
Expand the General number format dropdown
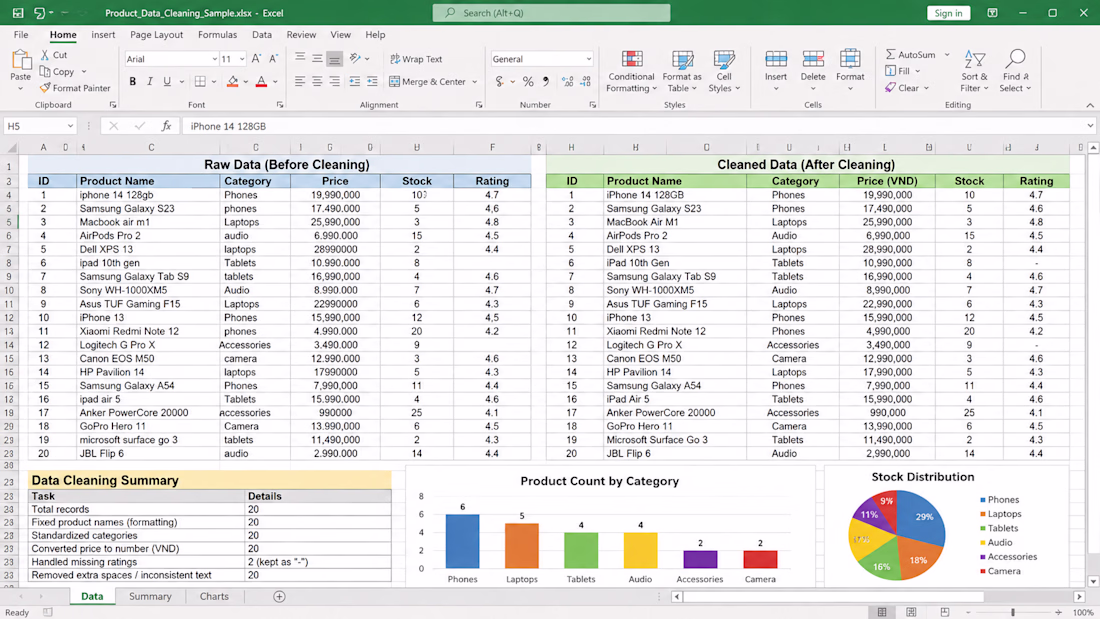click(x=589, y=59)
